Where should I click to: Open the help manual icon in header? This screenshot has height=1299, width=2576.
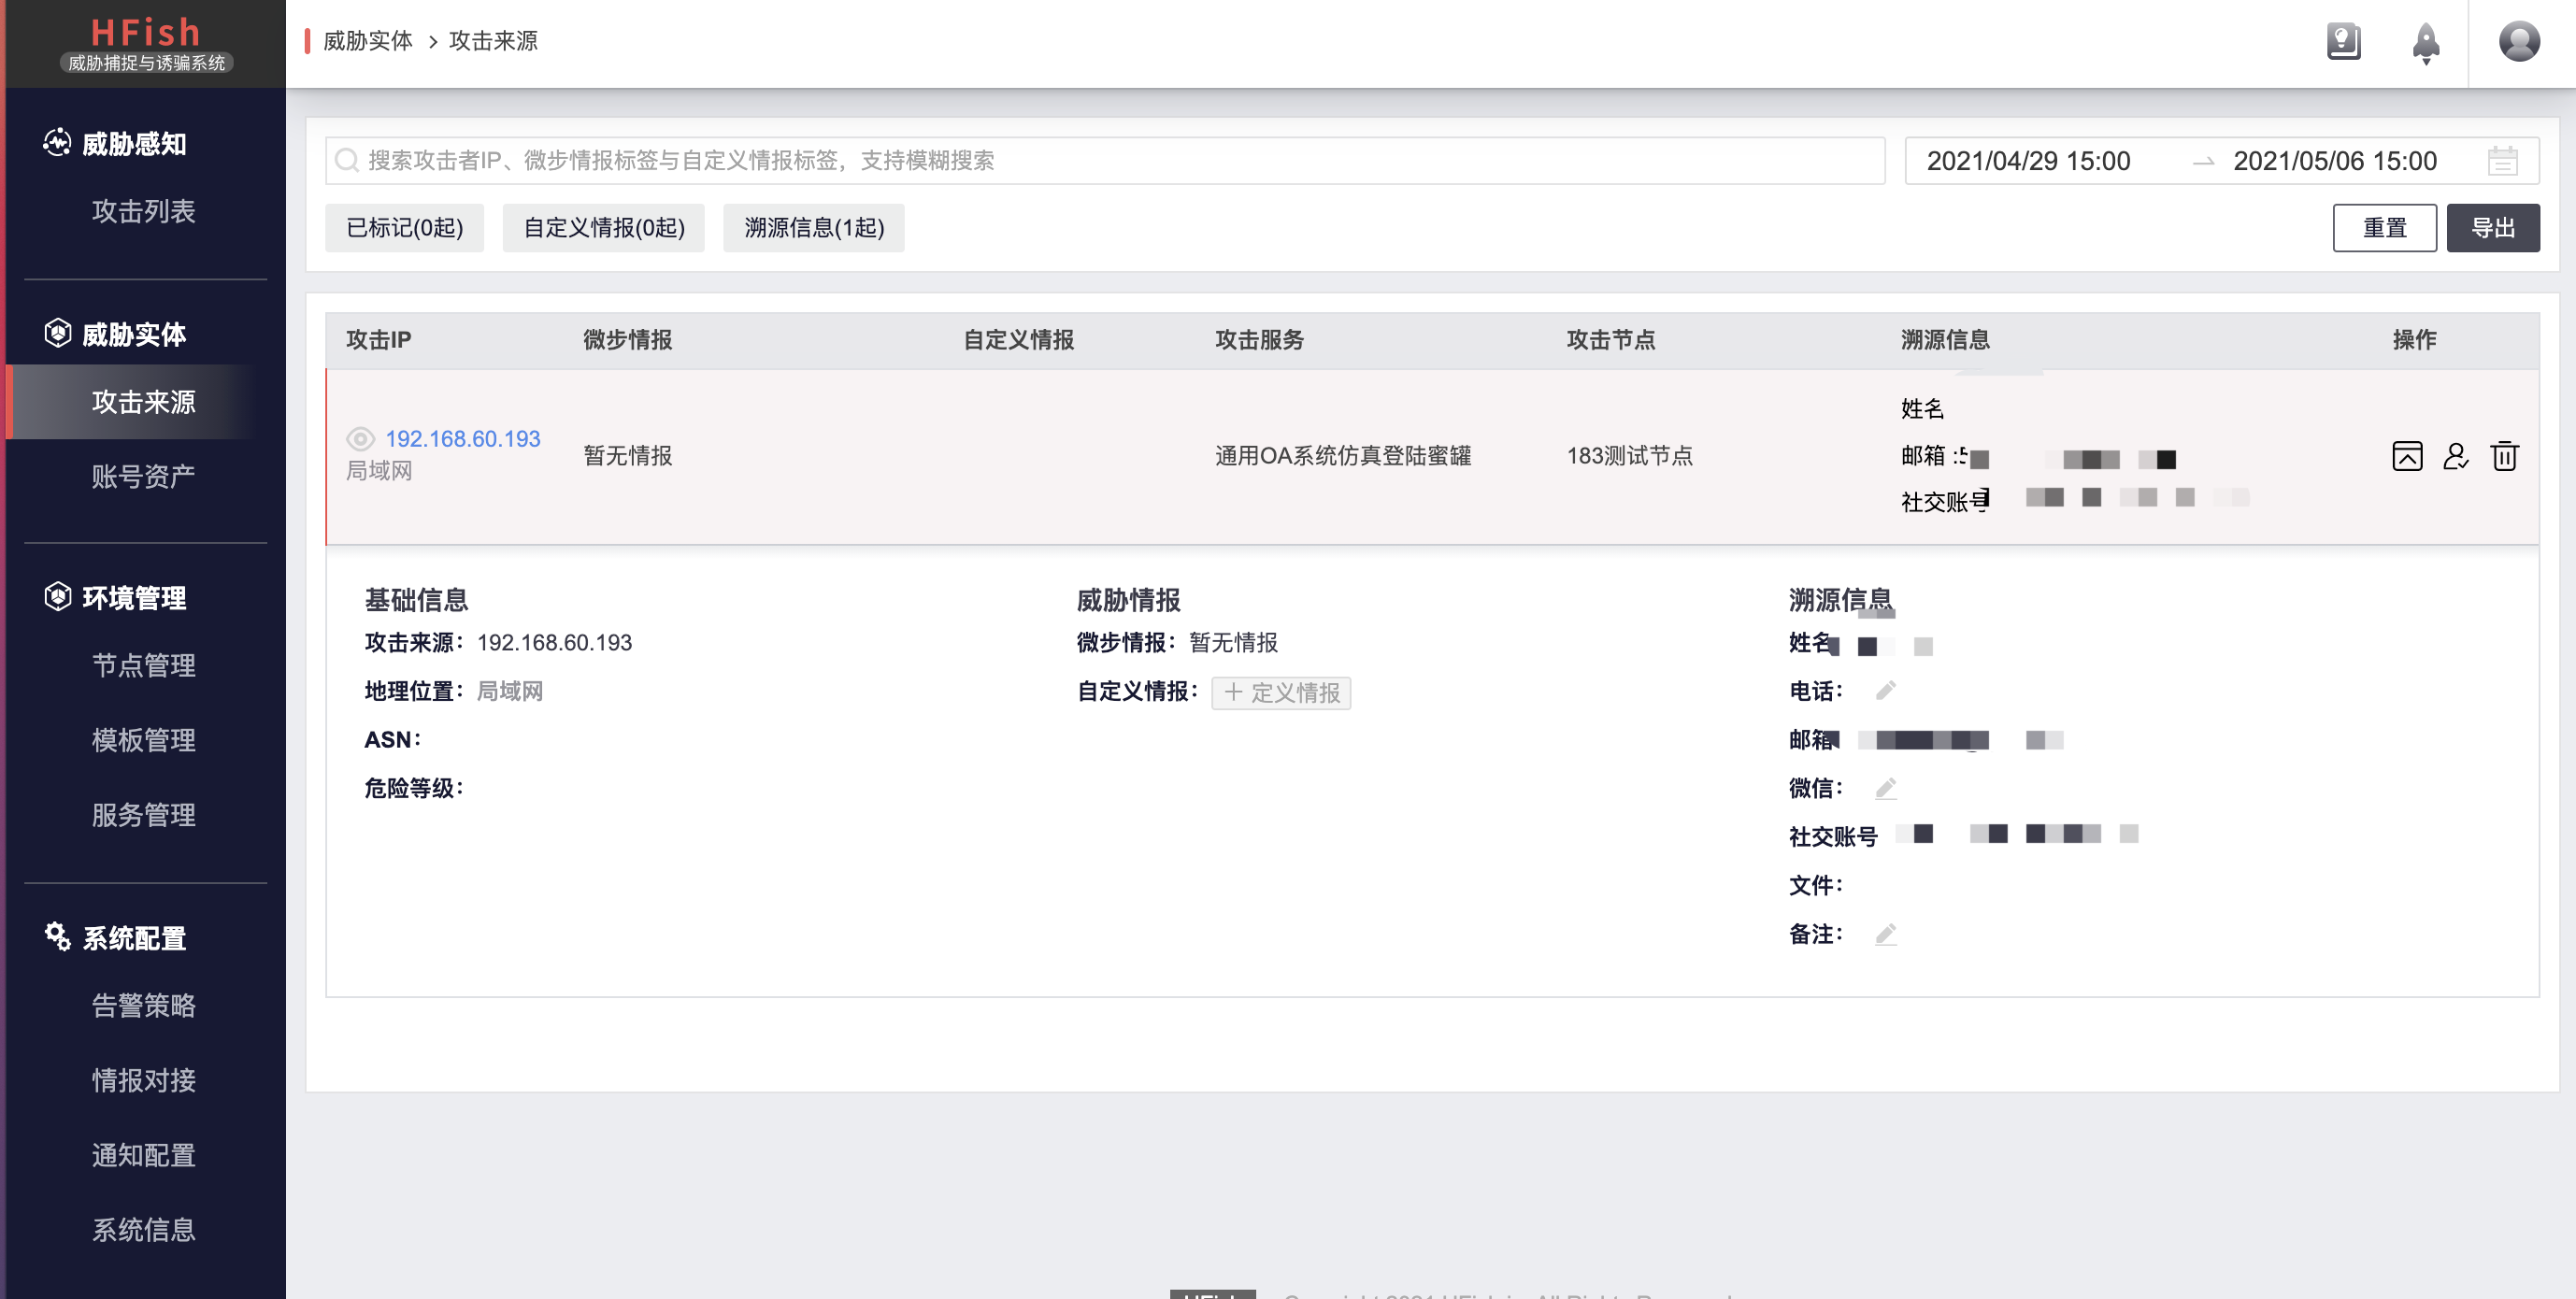pyautogui.click(x=2343, y=42)
